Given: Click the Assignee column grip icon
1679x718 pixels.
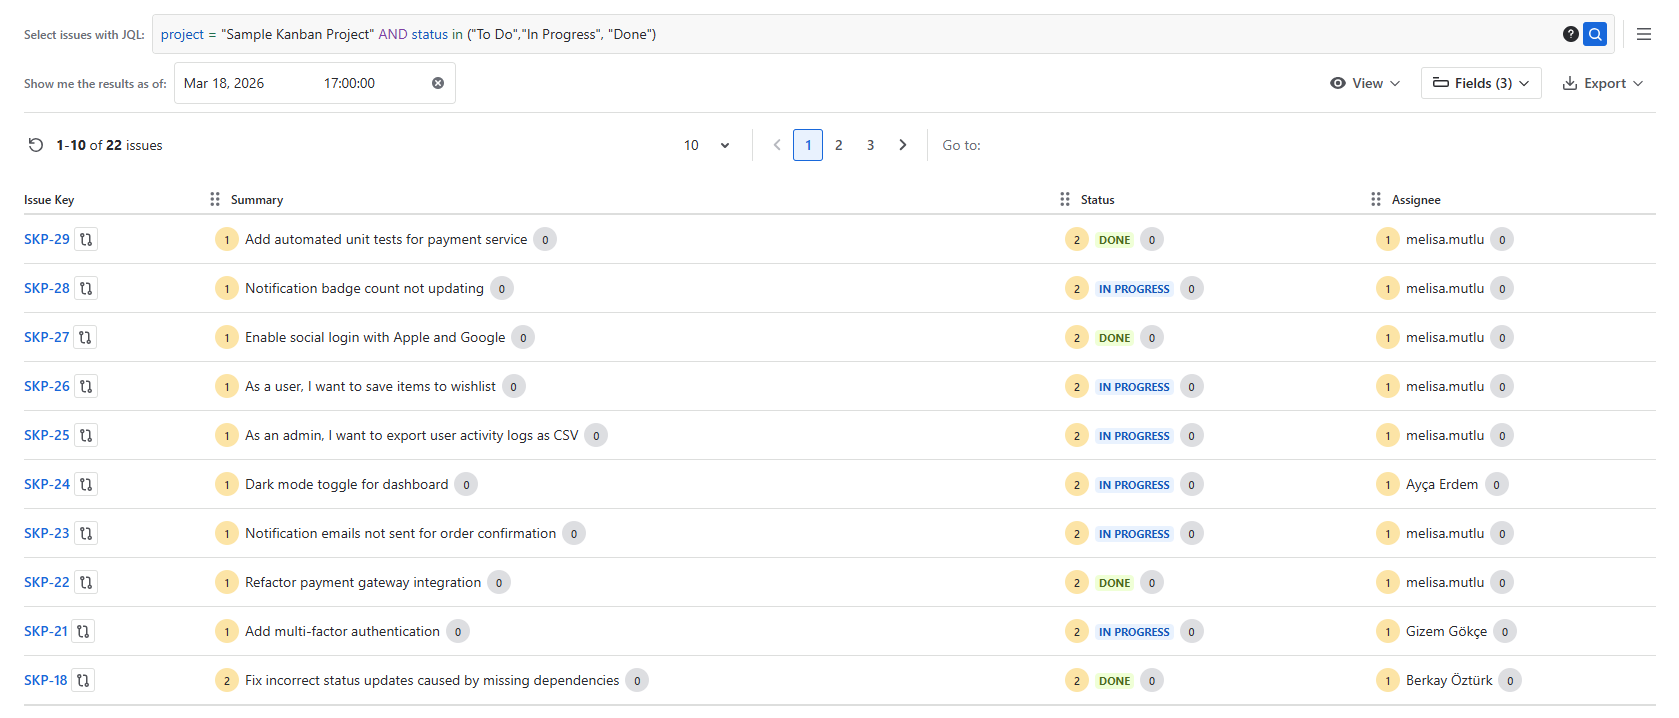Looking at the screenshot, I should (1376, 200).
